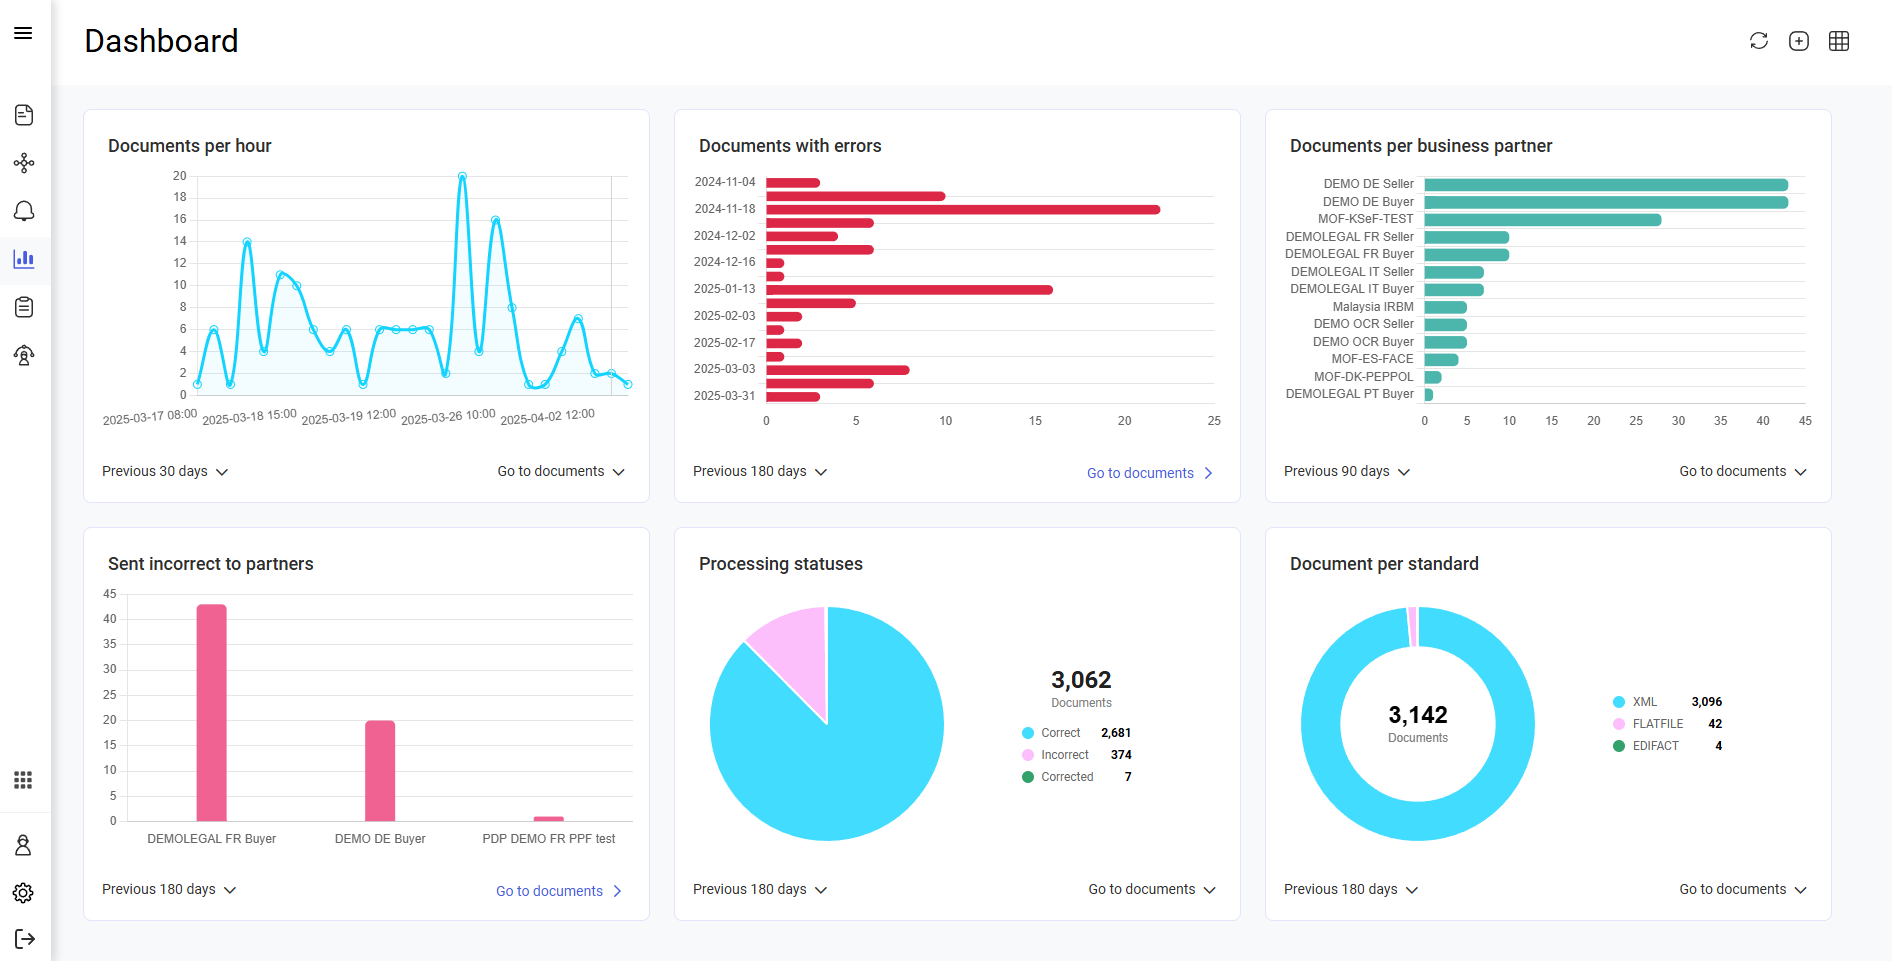
Task: Go to documents in Documents with errors
Action: coord(1149,473)
